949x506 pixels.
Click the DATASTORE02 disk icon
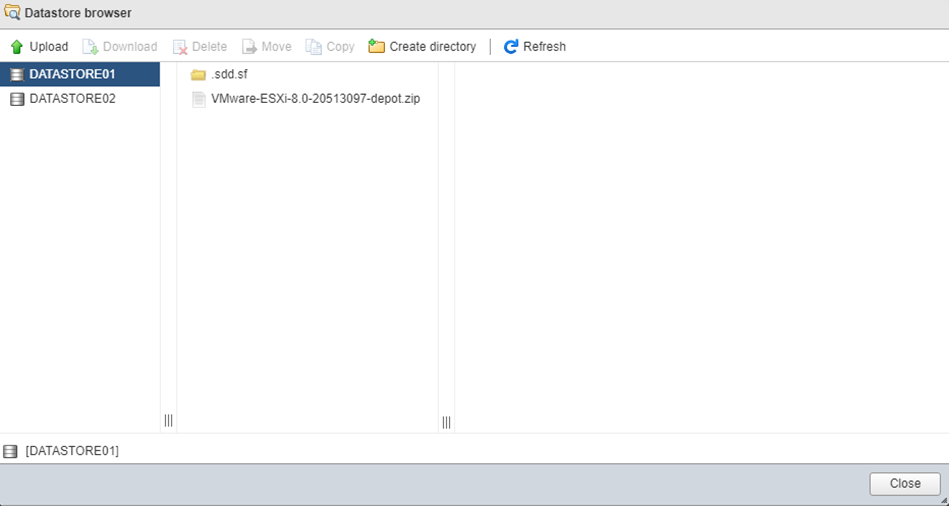[x=16, y=99]
